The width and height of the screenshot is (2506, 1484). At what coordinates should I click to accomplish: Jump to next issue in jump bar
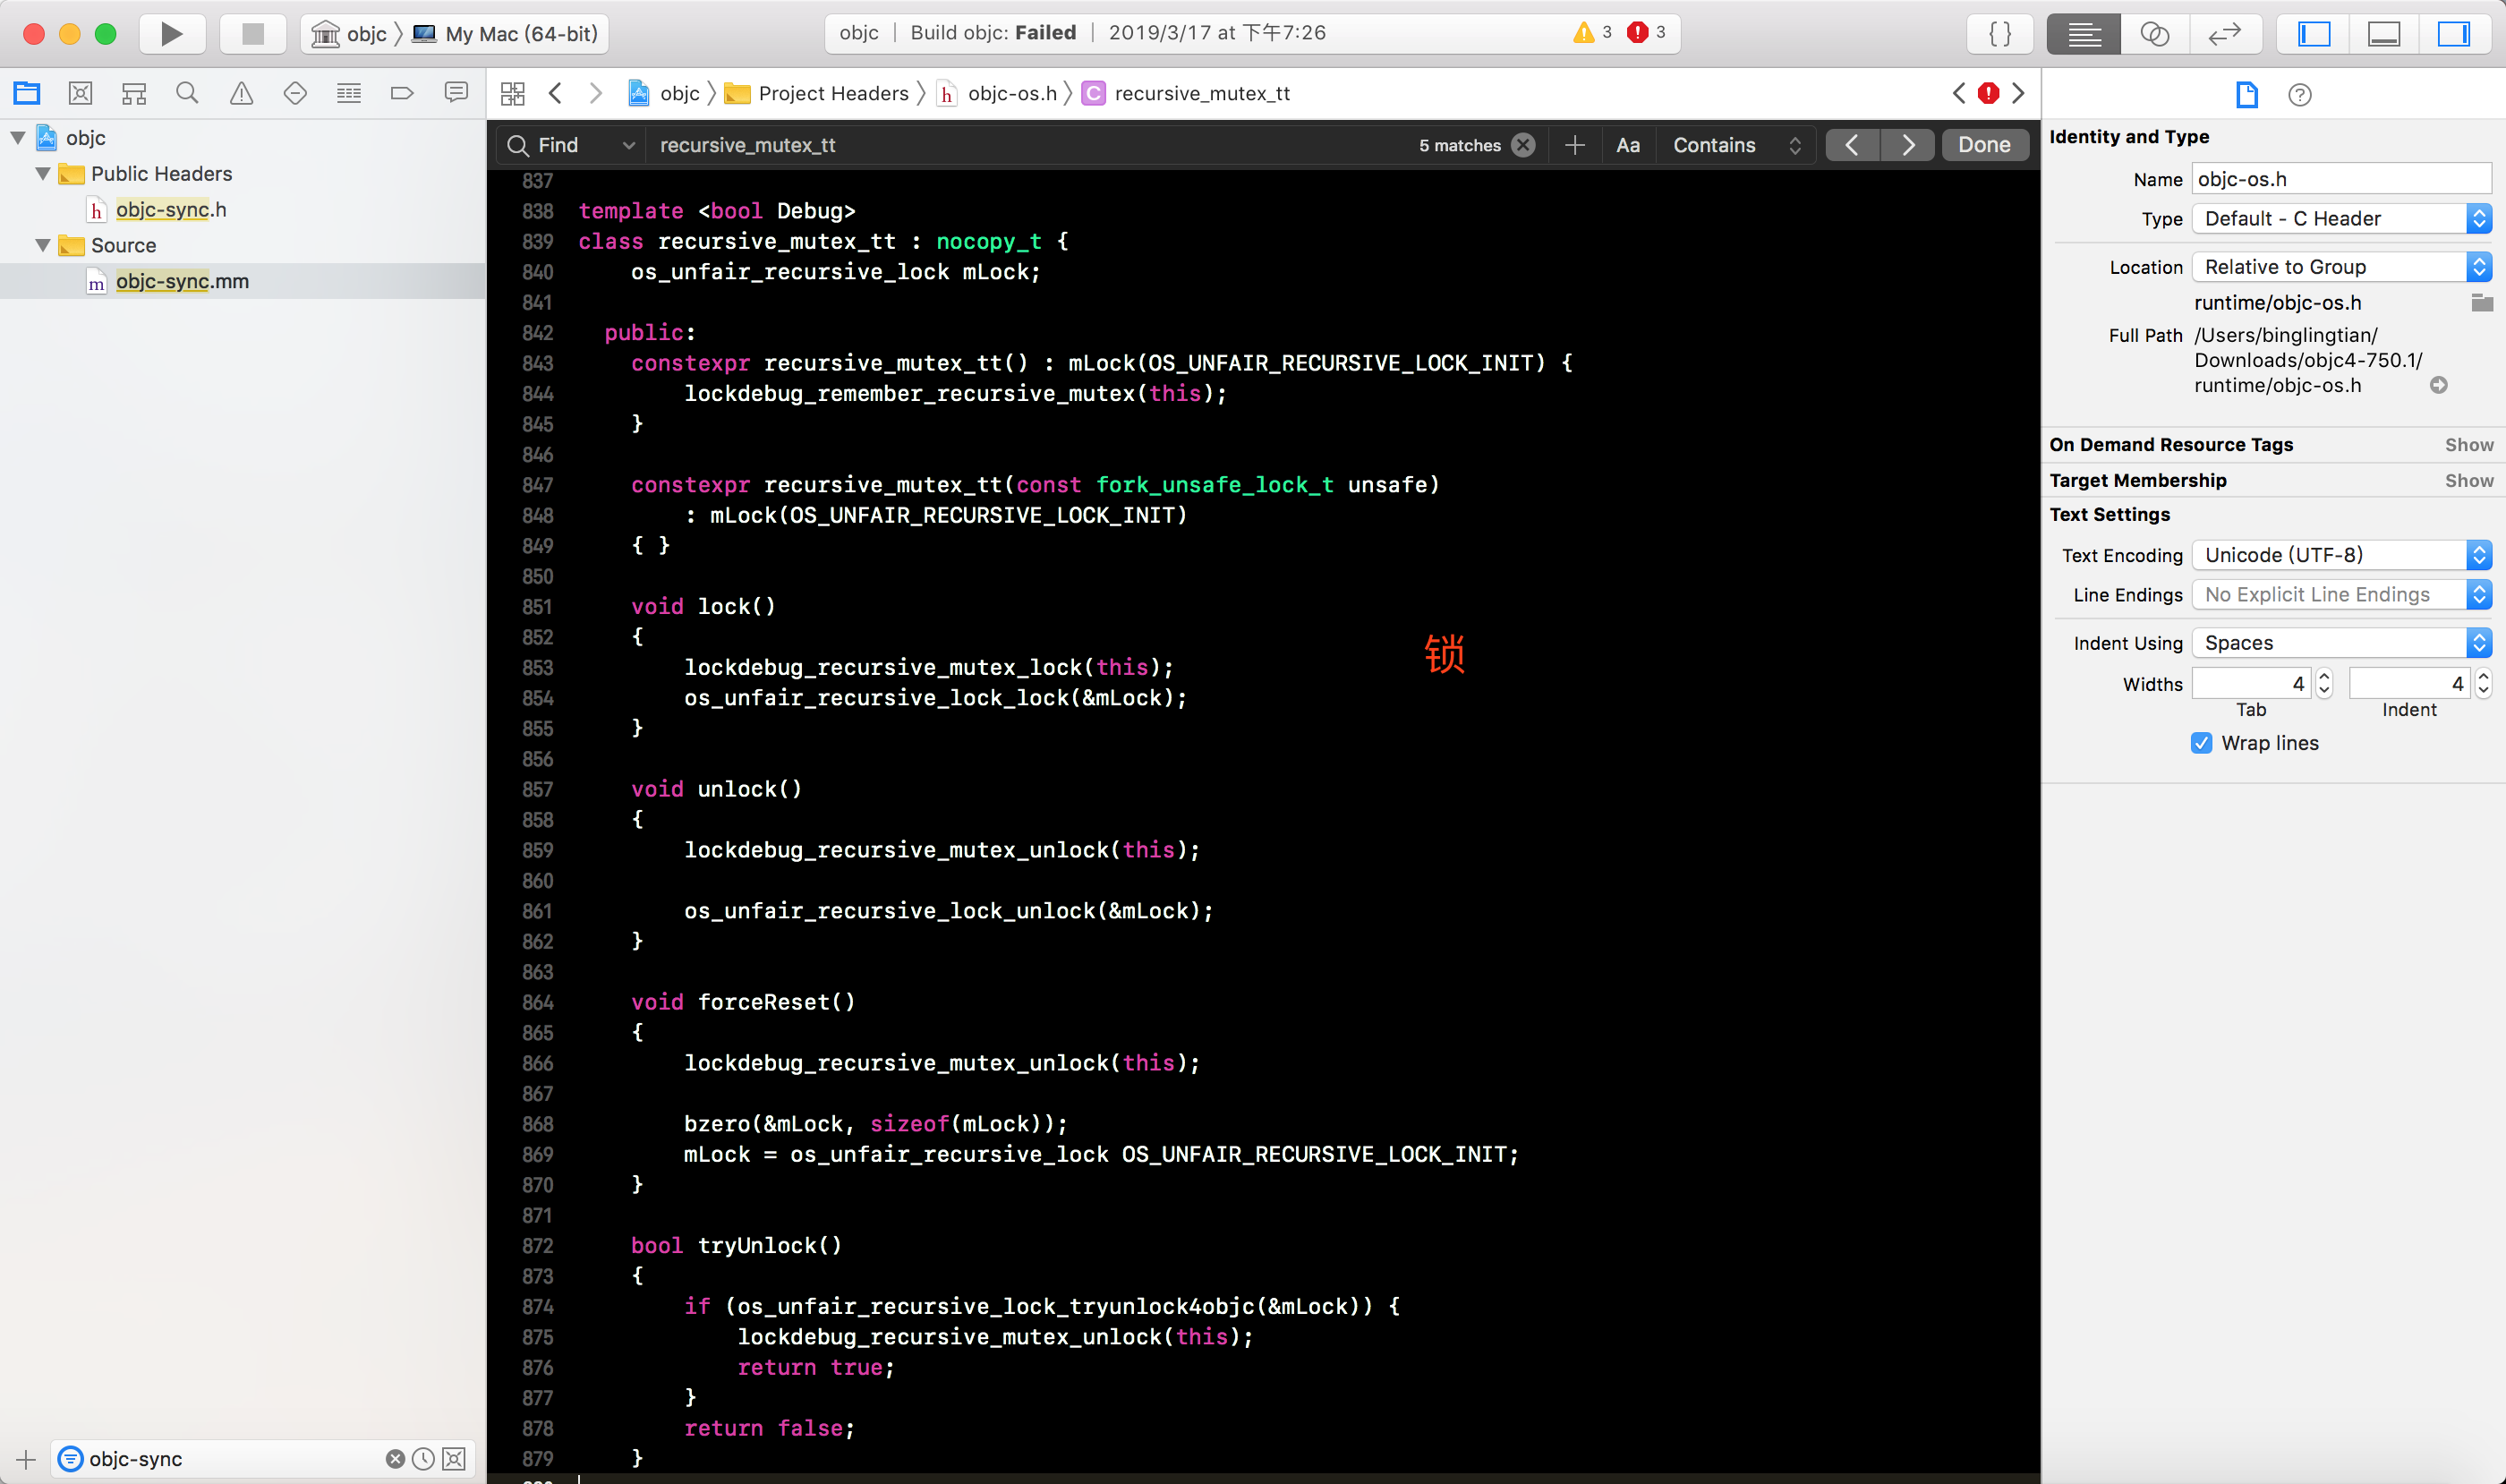coord(2019,93)
